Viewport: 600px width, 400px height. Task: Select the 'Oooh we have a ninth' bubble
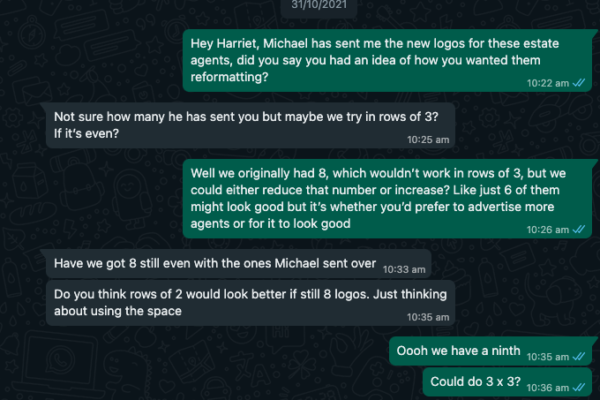click(491, 351)
